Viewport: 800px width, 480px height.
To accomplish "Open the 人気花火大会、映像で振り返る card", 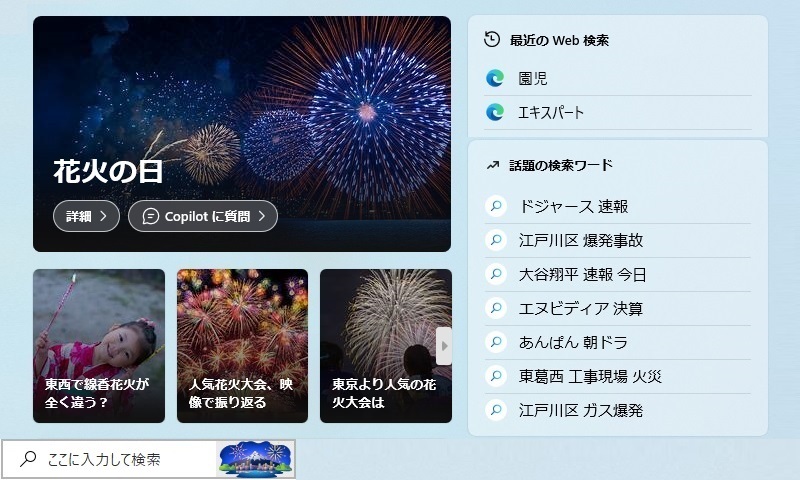I will 242,346.
